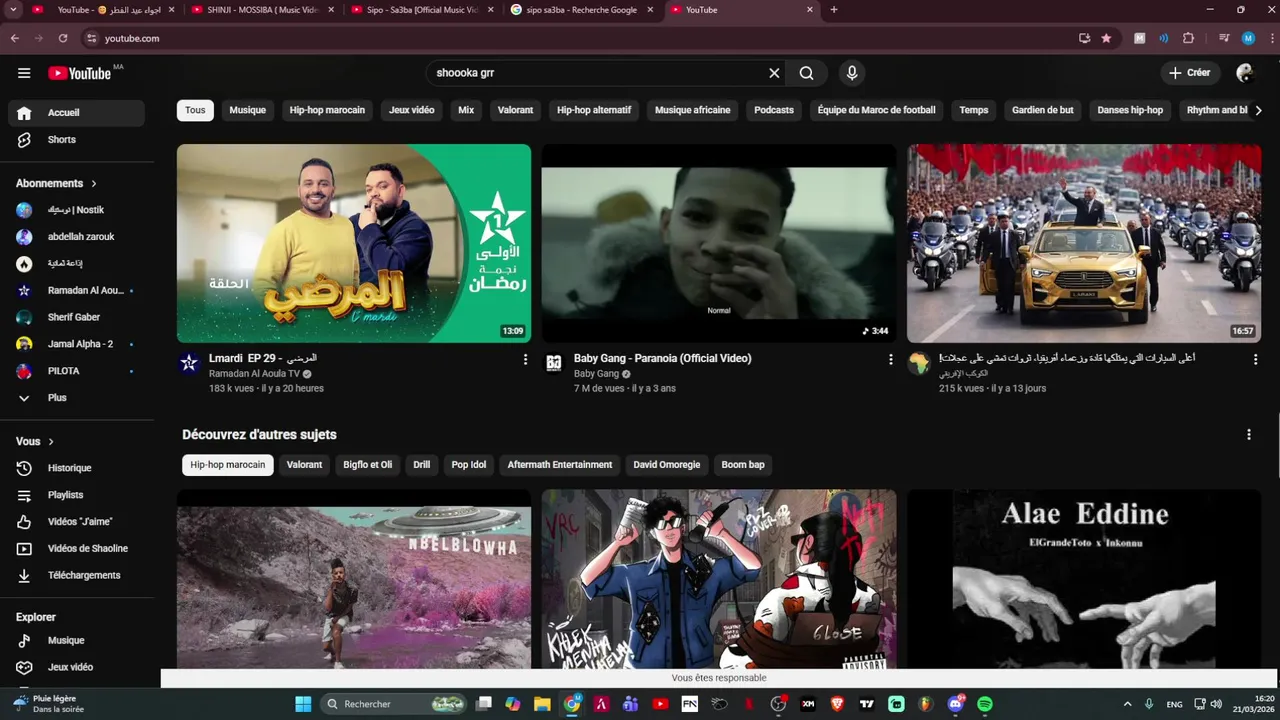Open the Lmardi EP 29 video thumbnail
This screenshot has height=720, width=1280.
354,243
